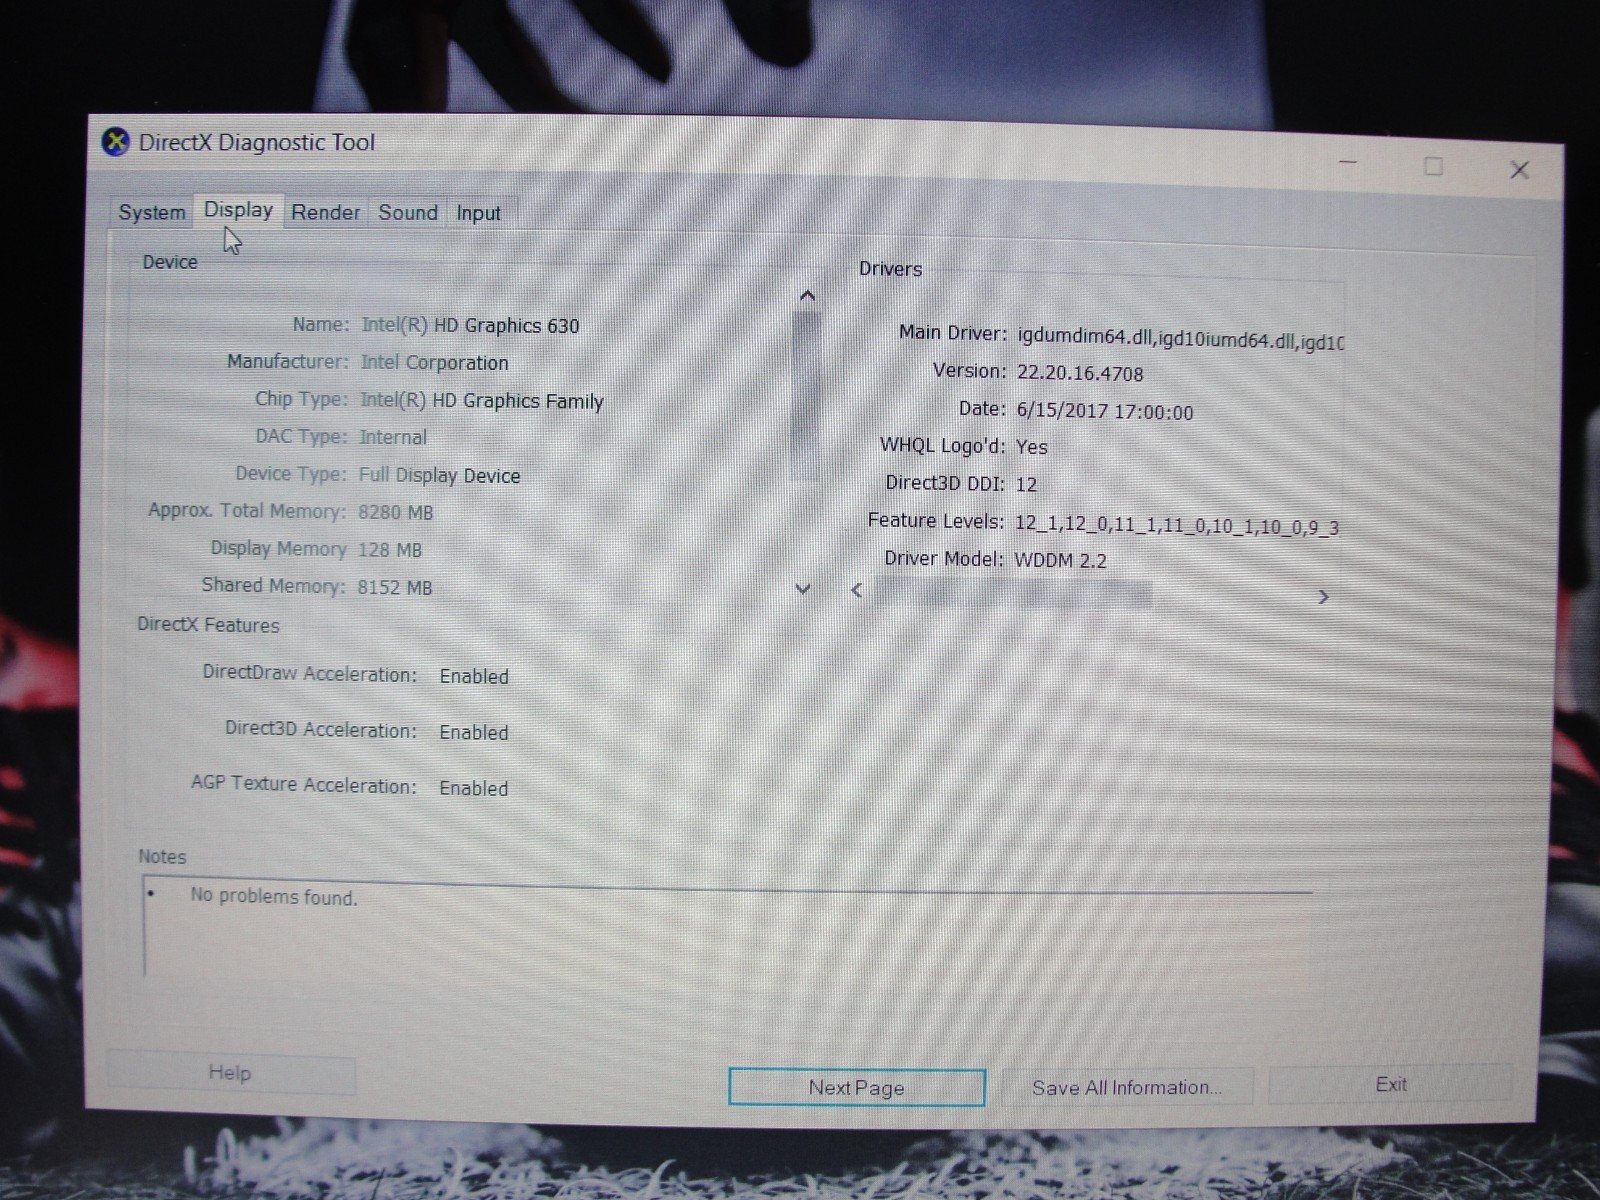Click the WHQL Logo'd Yes value
The image size is (1600, 1200).
click(1032, 447)
